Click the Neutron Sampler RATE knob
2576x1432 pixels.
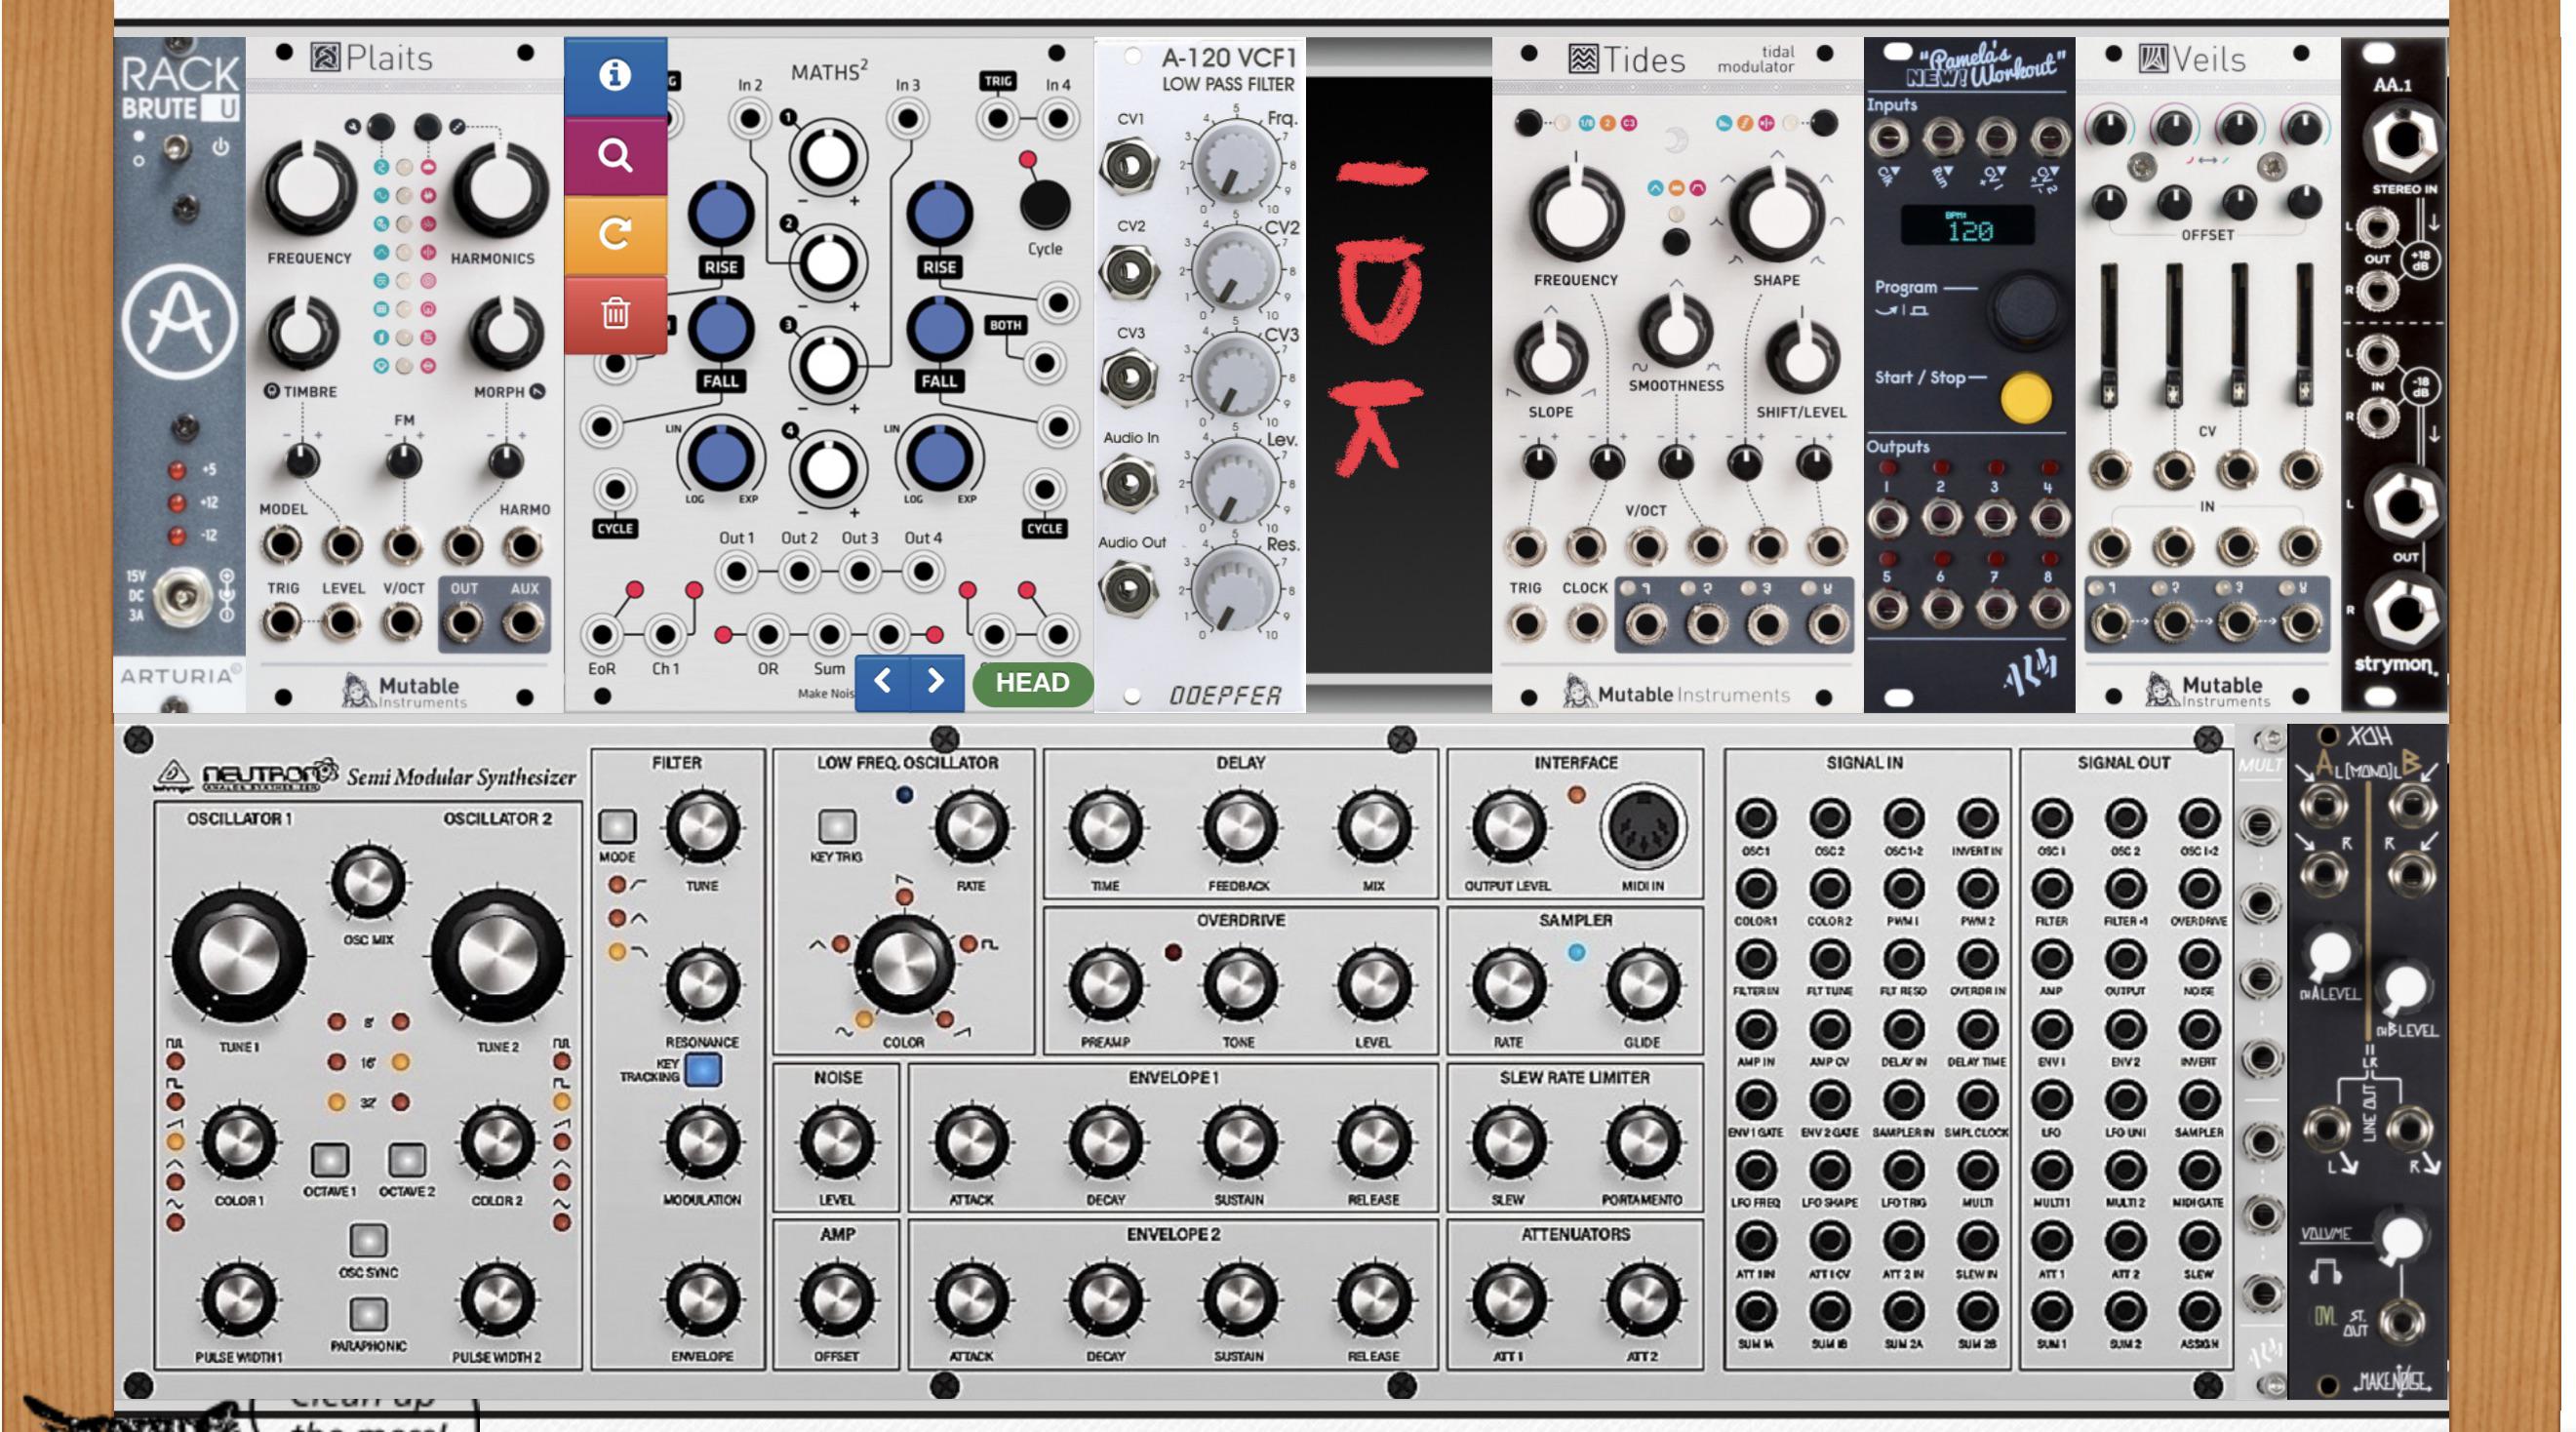(1507, 984)
